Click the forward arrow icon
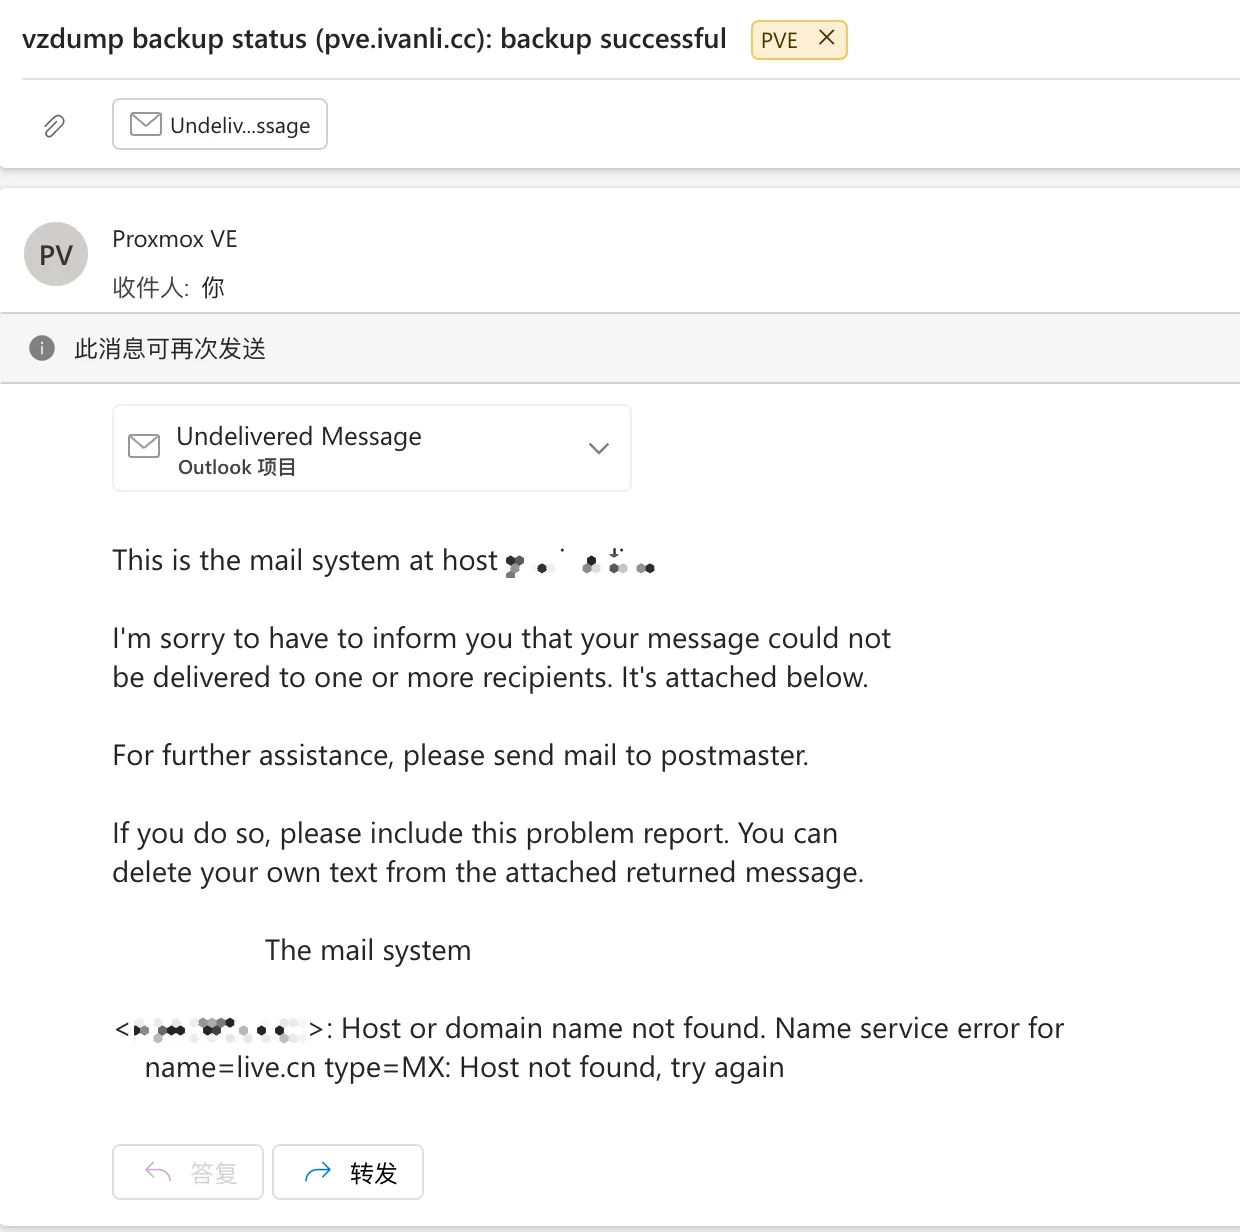Viewport: 1240px width, 1232px height. (317, 1171)
